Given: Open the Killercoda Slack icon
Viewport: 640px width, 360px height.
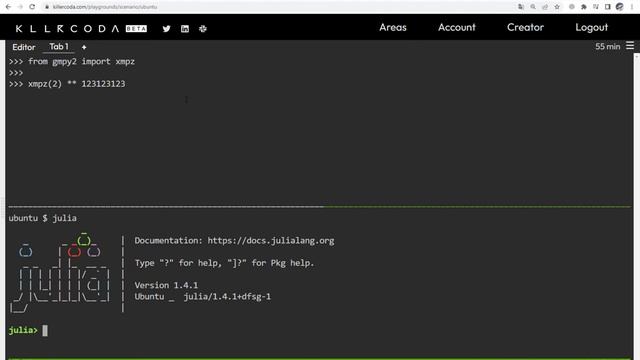Looking at the screenshot, I should point(203,29).
